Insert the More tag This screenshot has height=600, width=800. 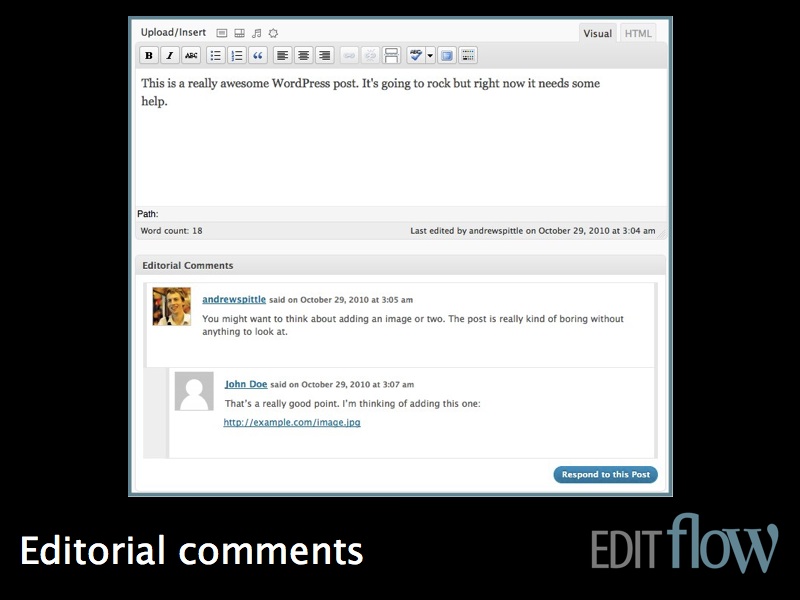(391, 55)
